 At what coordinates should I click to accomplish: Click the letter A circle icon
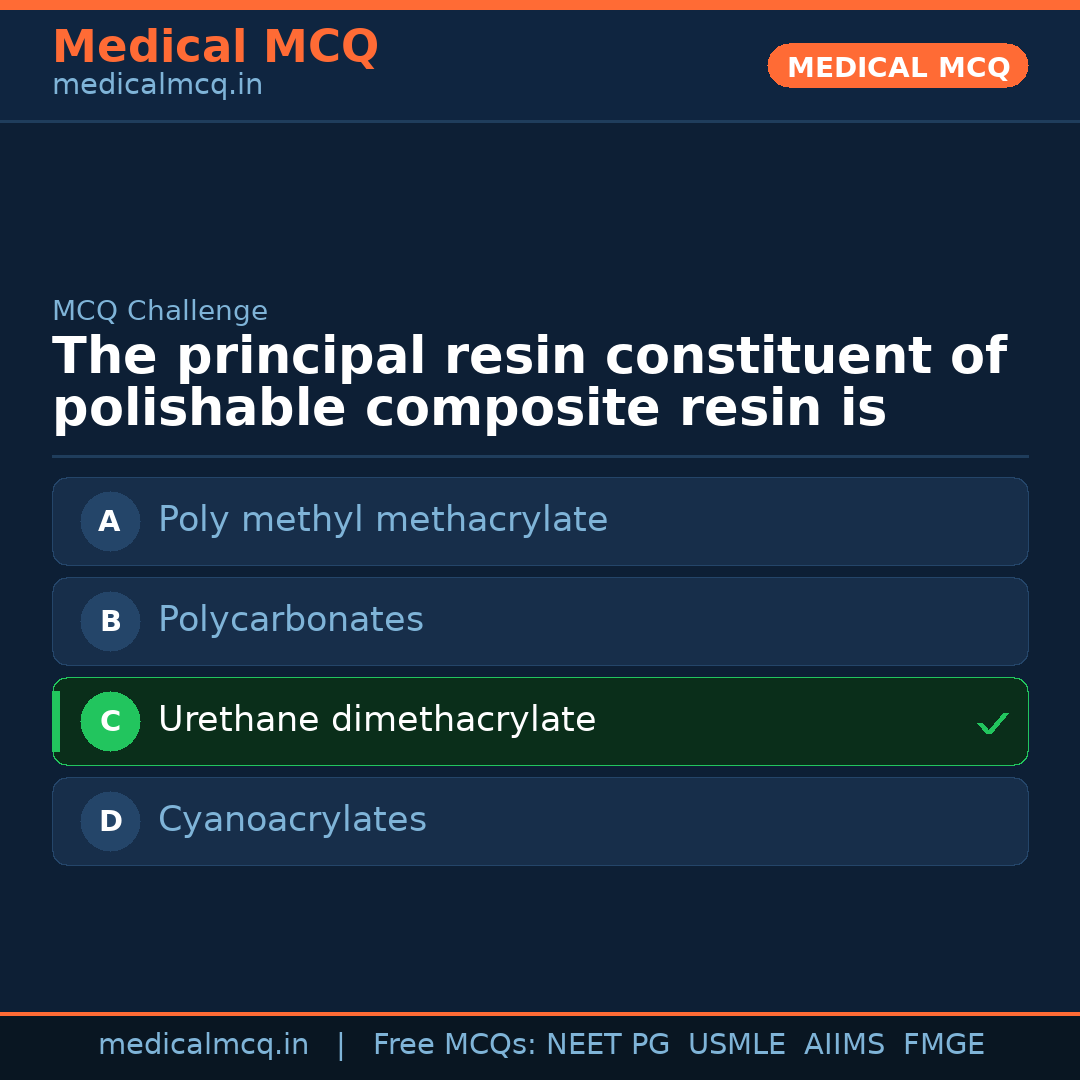tap(110, 521)
